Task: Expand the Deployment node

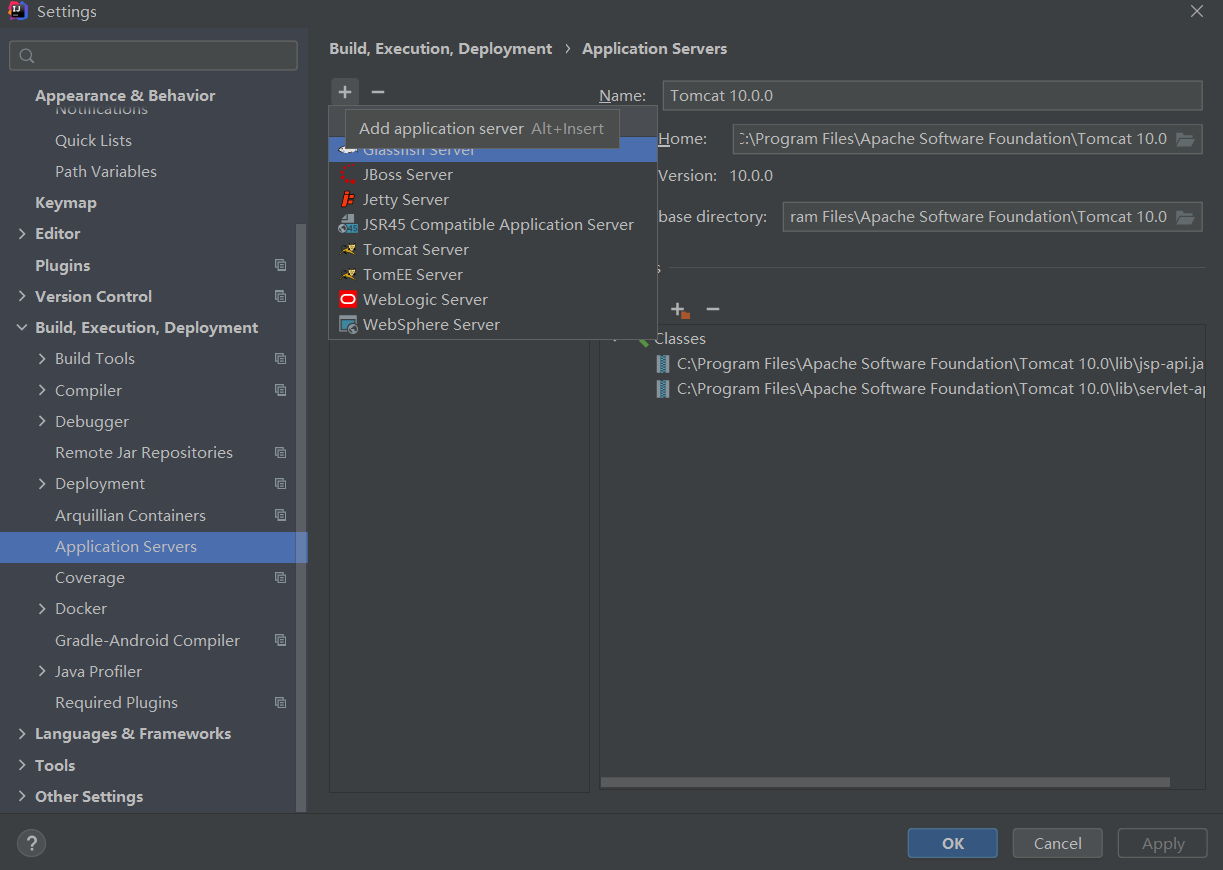Action: [42, 484]
